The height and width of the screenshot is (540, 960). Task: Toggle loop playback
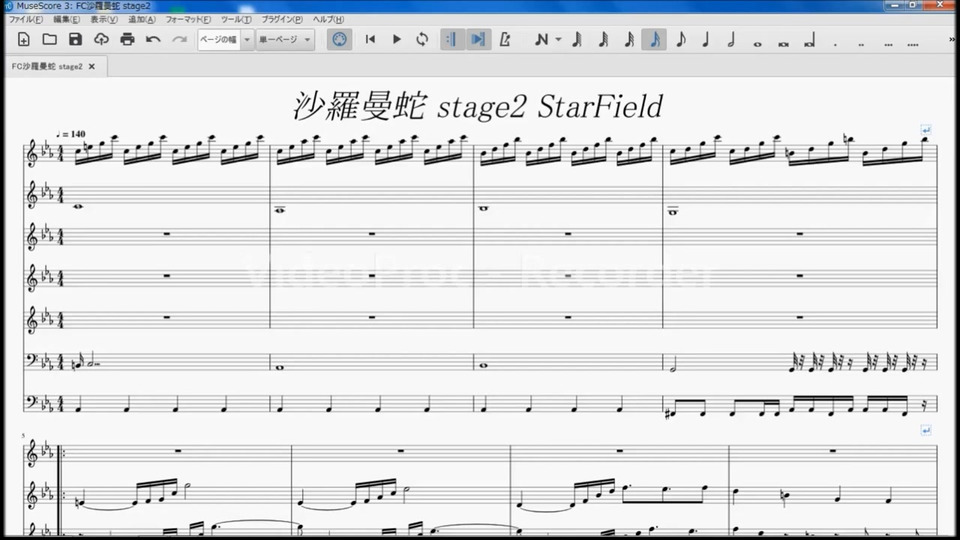pos(422,40)
